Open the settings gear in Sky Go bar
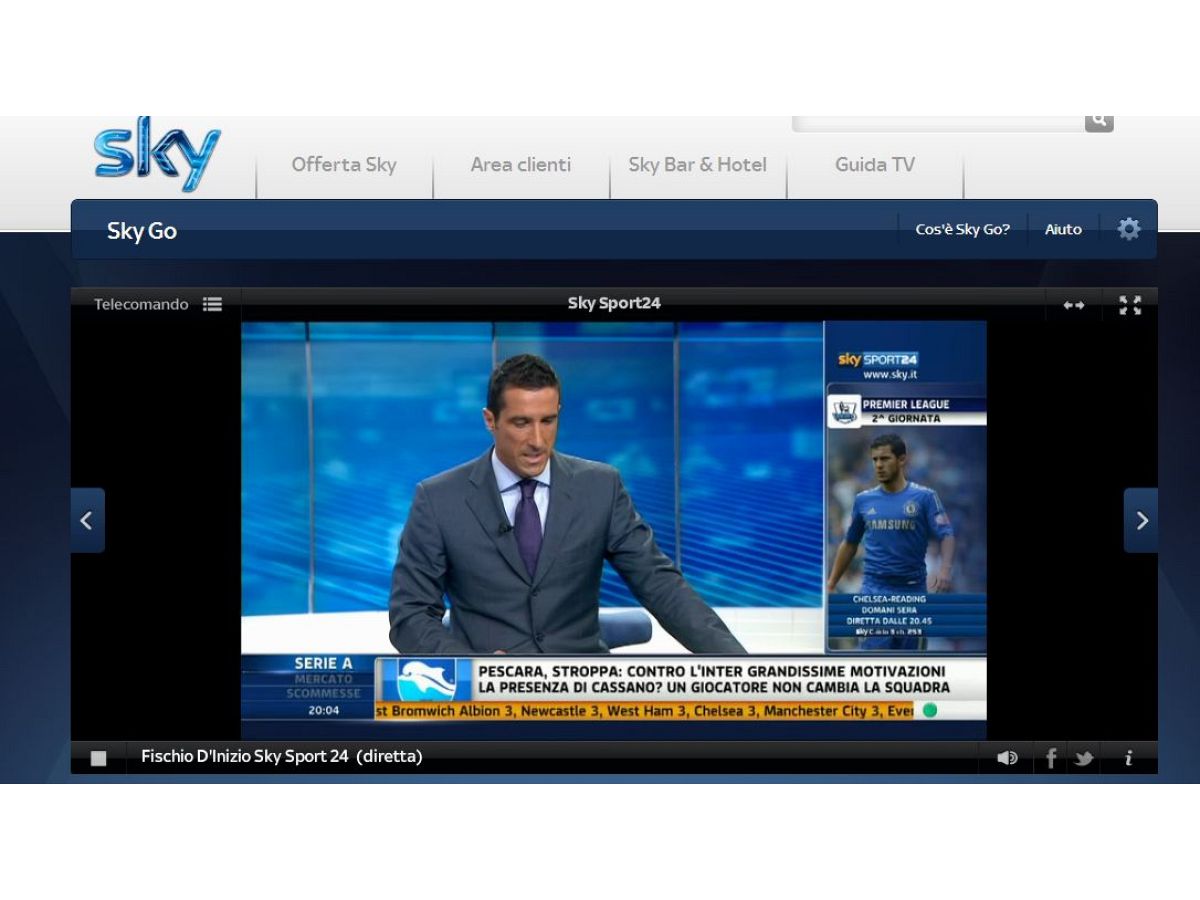This screenshot has height=900, width=1200. point(1129,229)
